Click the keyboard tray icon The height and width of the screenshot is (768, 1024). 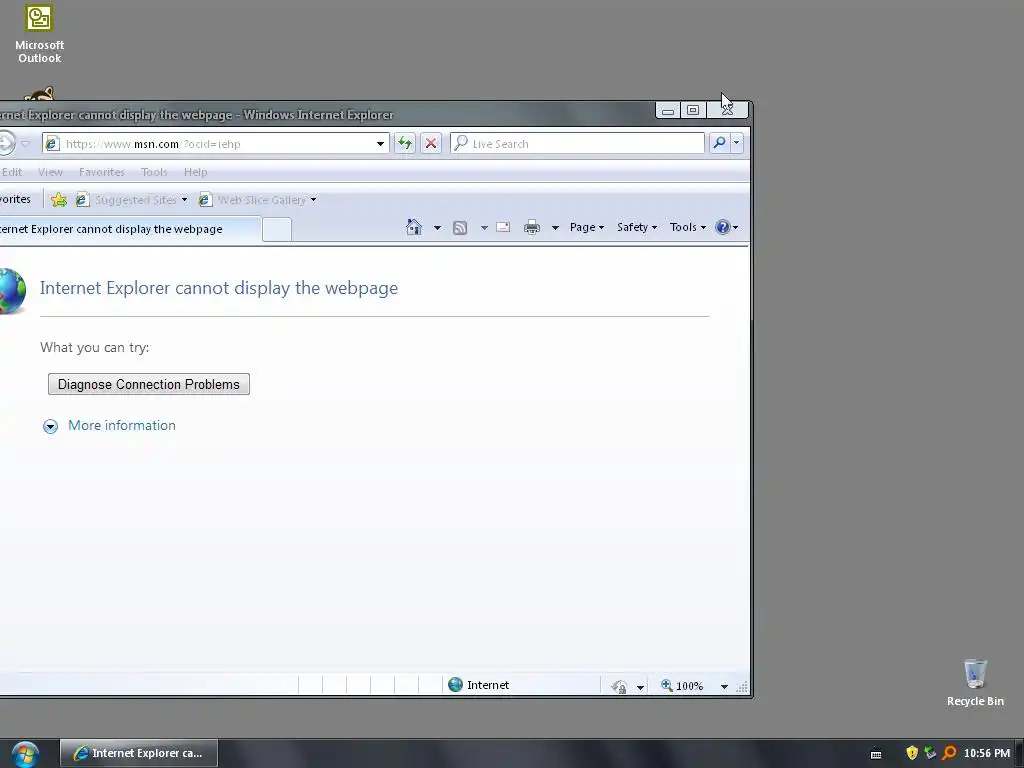[x=876, y=754]
